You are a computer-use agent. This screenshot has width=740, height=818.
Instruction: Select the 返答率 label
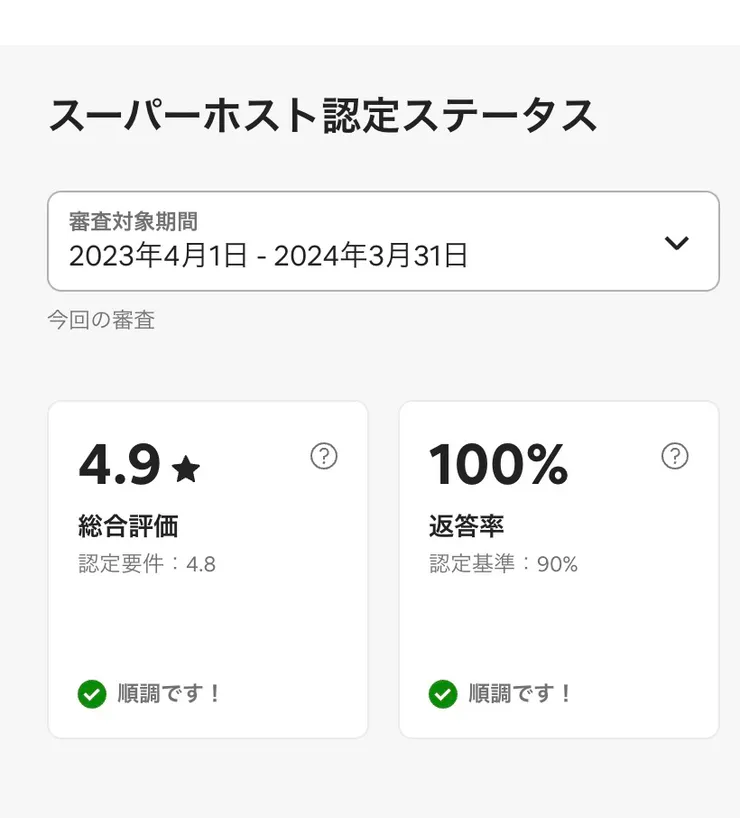coord(466,525)
